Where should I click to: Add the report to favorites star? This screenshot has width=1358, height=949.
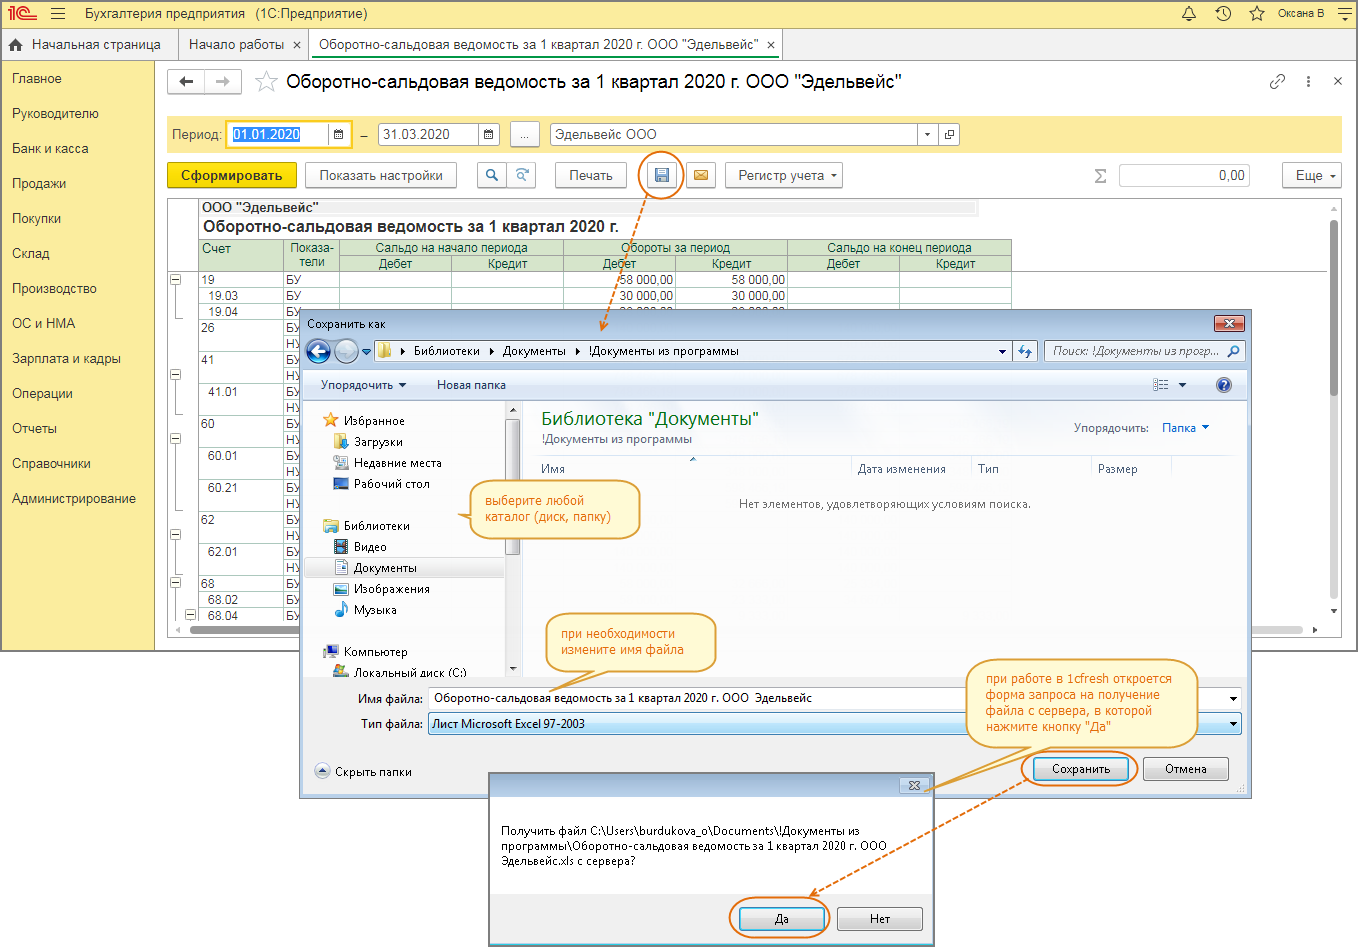(266, 82)
